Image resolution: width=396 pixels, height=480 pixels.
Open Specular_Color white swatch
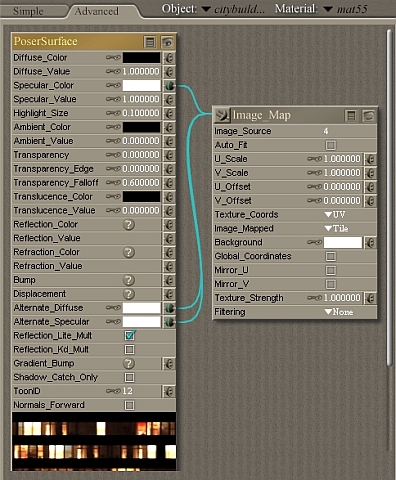pyautogui.click(x=141, y=86)
